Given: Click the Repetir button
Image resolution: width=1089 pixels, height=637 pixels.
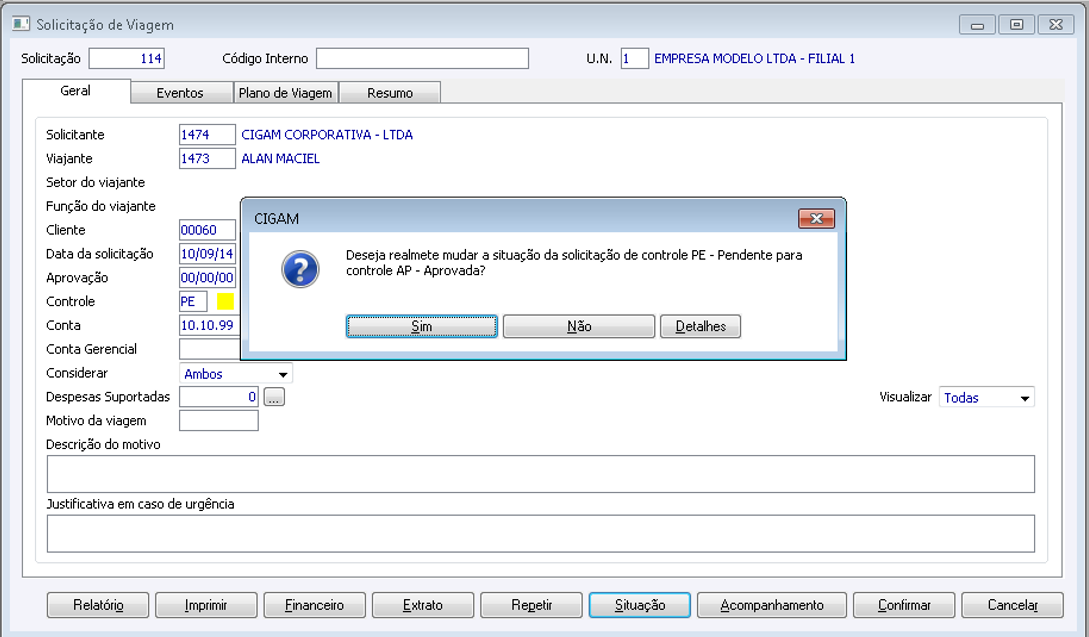Looking at the screenshot, I should [x=531, y=605].
